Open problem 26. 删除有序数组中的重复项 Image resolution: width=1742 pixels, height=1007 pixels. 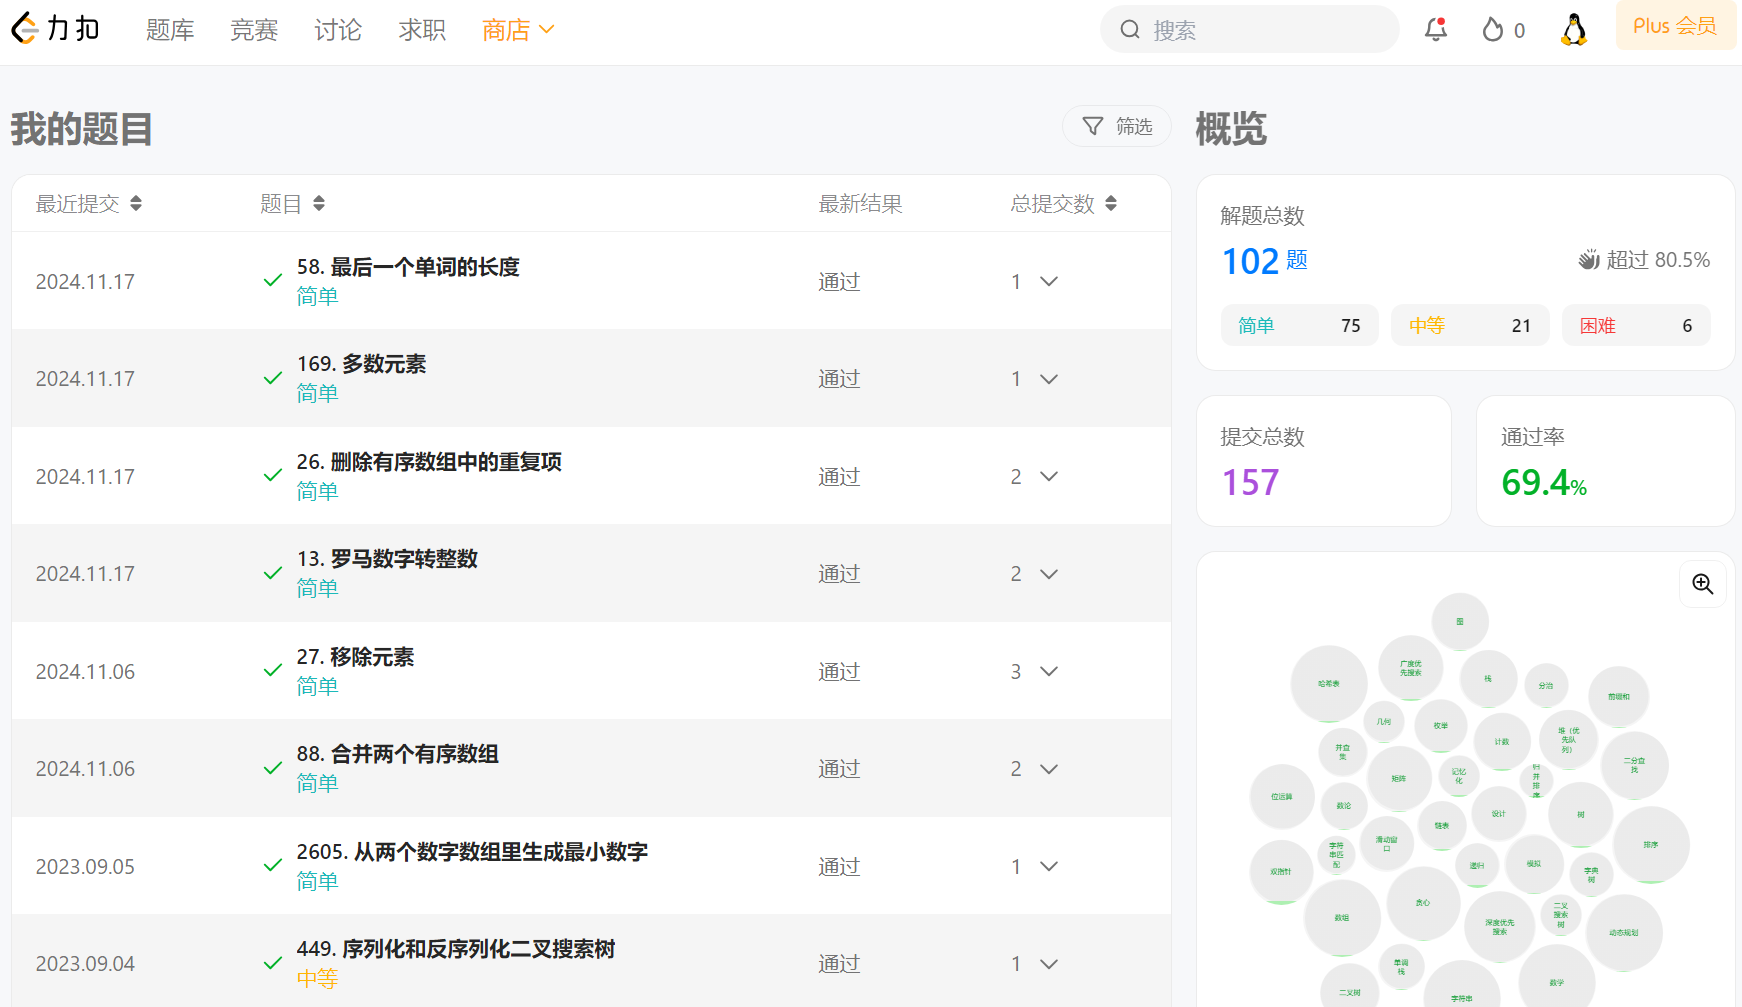(429, 462)
